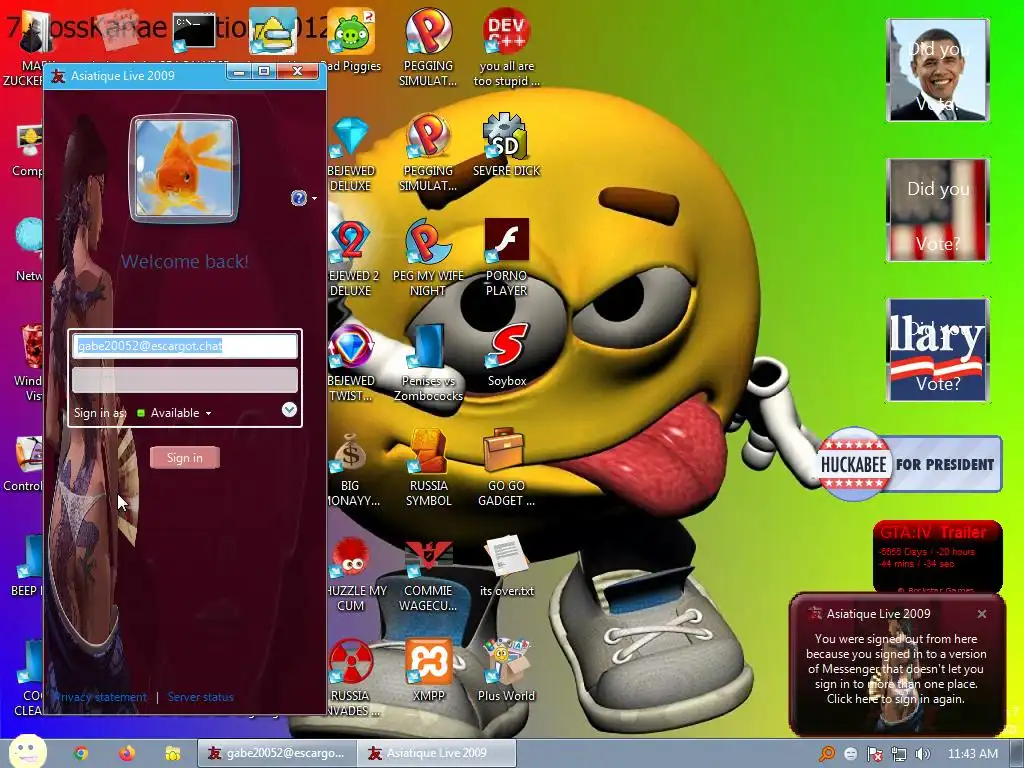Select the BEJEWED TWIST desktop icon
The image size is (1024, 768).
click(351, 364)
